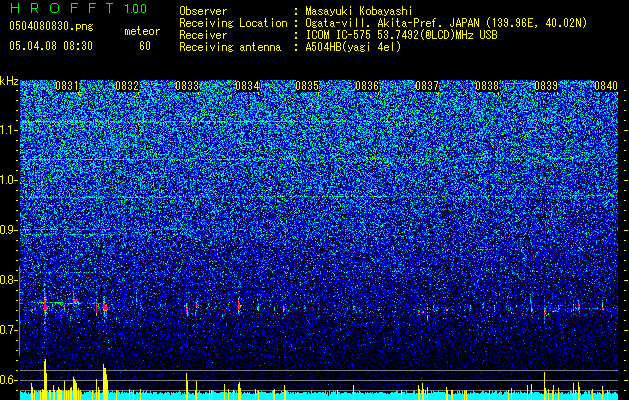Click the 0836 time marker
Image resolution: width=629 pixels, height=400 pixels.
point(367,86)
